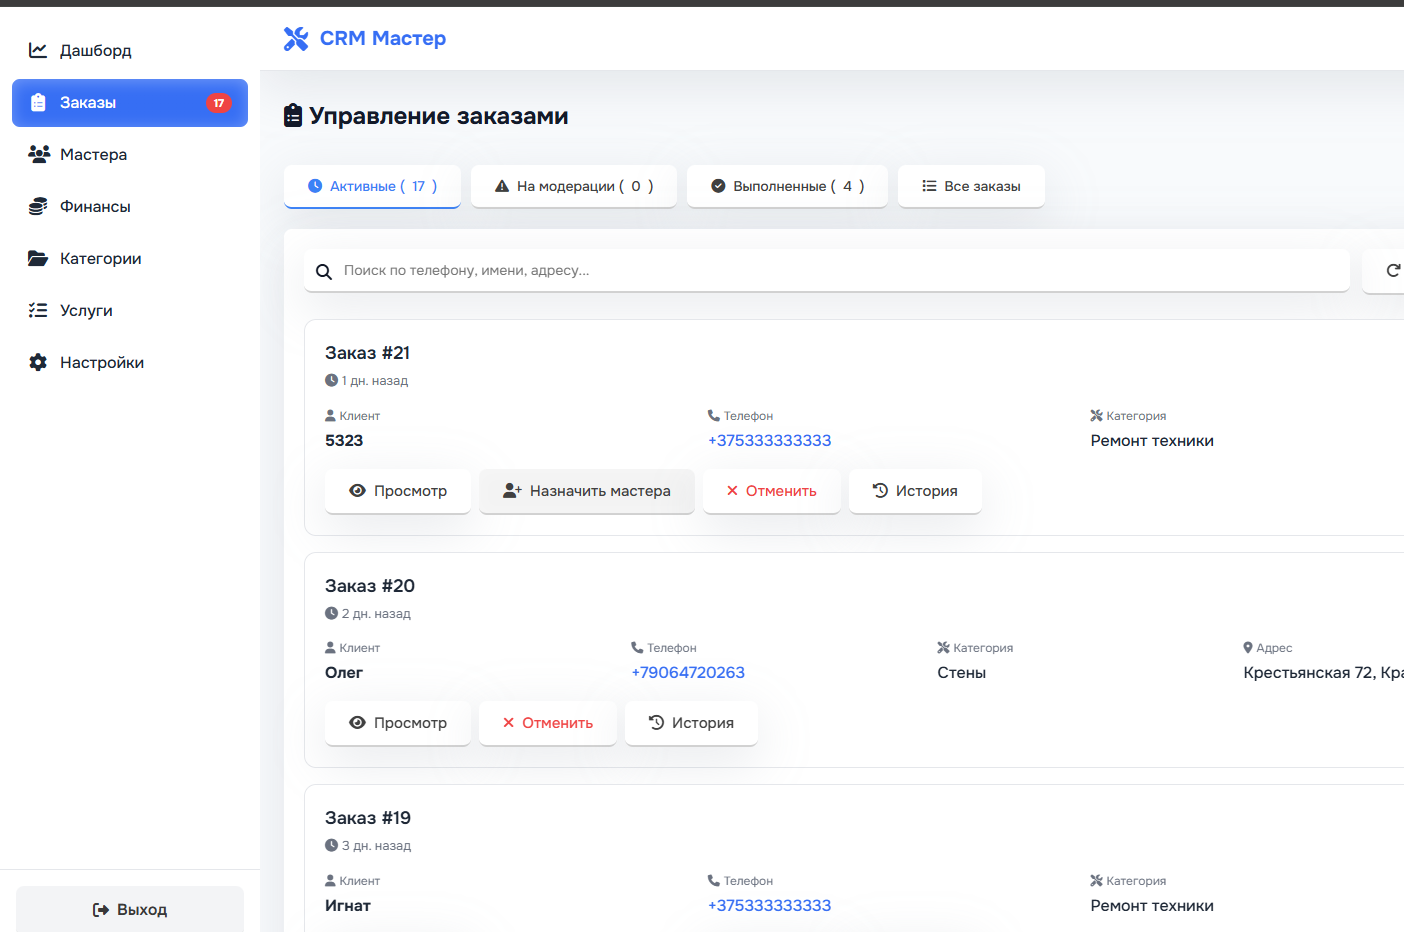Image resolution: width=1404 pixels, height=932 pixels.
Task: Click the list icon on Все заказы
Action: pyautogui.click(x=929, y=186)
